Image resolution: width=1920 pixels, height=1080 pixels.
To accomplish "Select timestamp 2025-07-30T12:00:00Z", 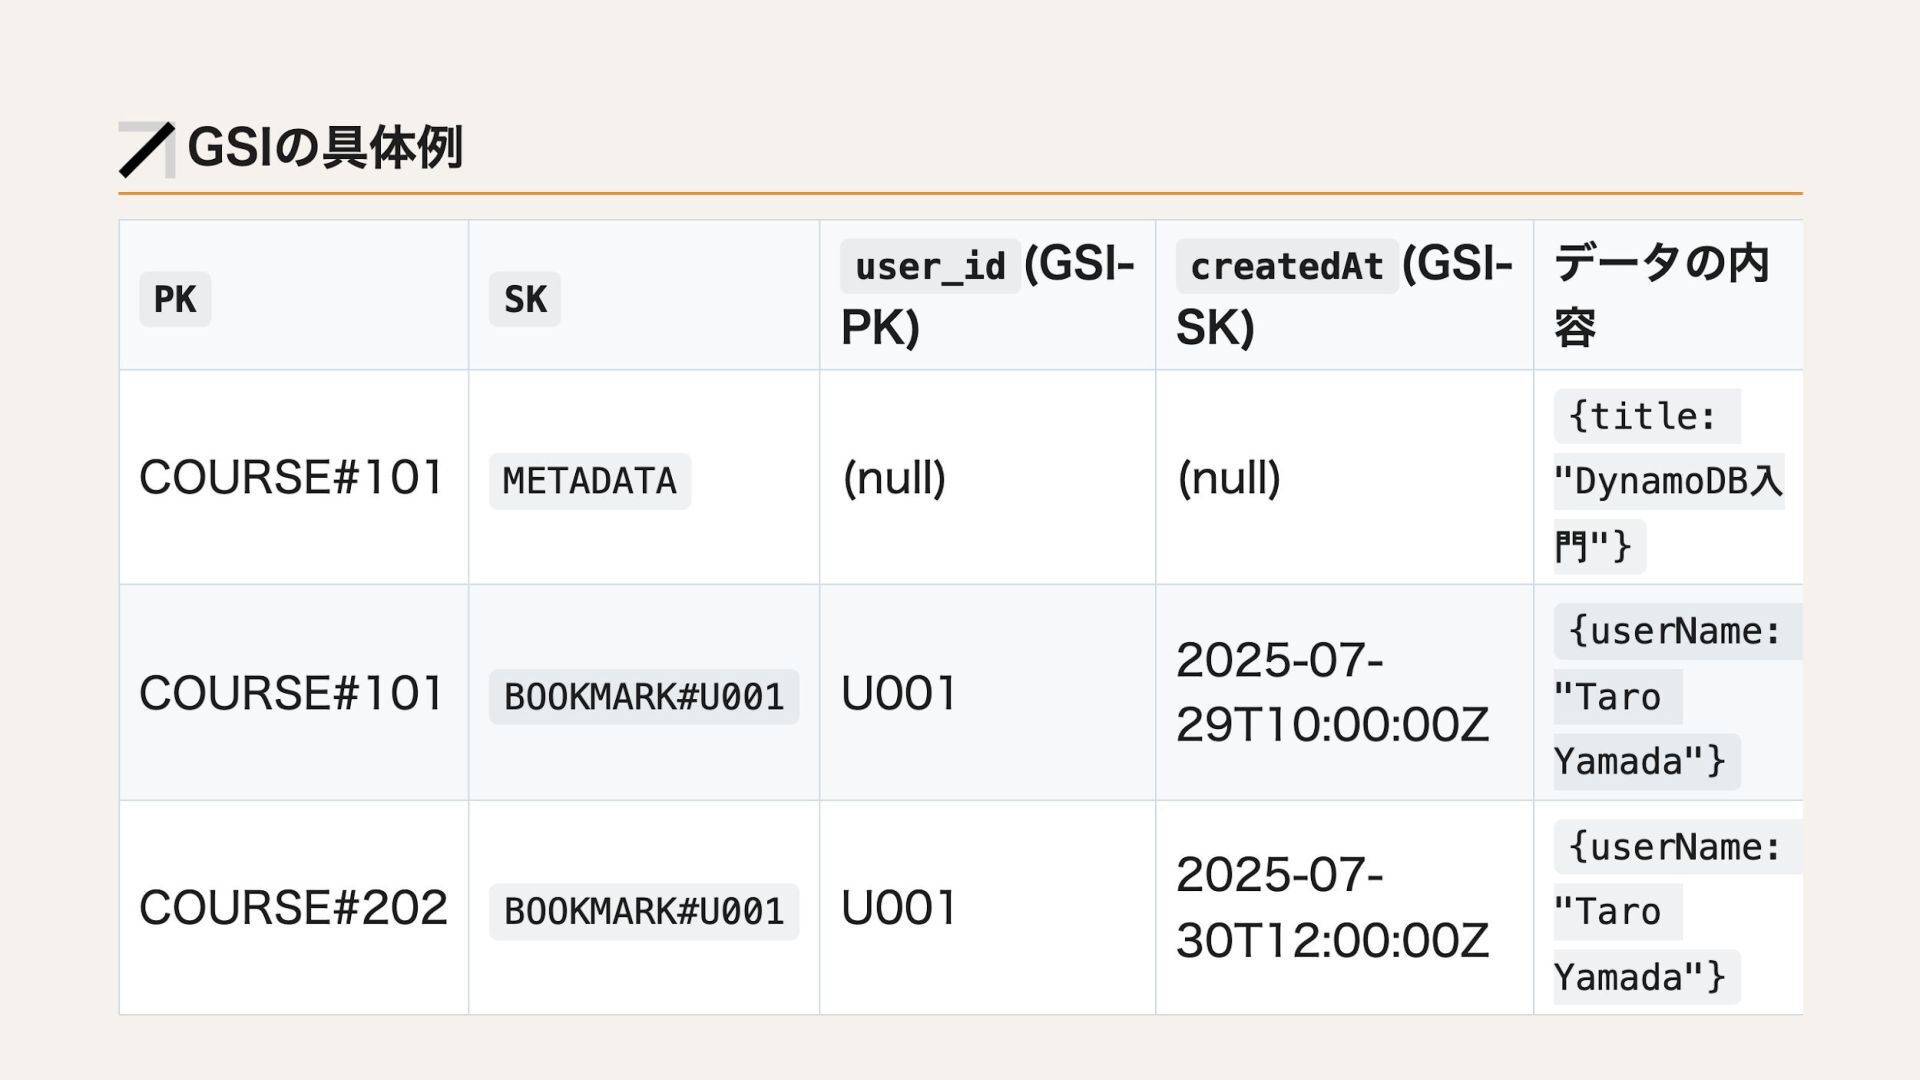I will [x=1332, y=907].
